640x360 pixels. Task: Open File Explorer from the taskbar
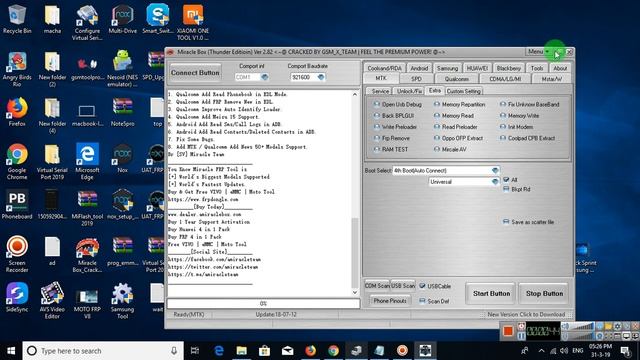[x=242, y=351]
